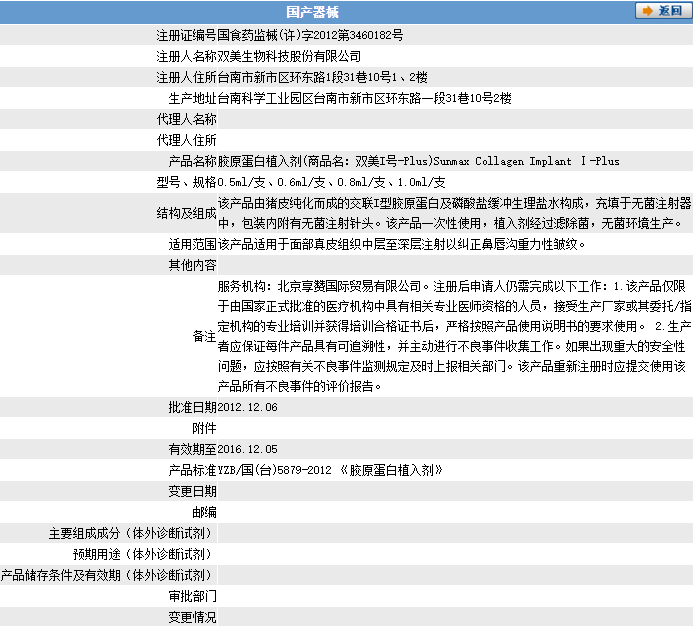
Task: Click the 变更情况 row label
Action: [192, 617]
